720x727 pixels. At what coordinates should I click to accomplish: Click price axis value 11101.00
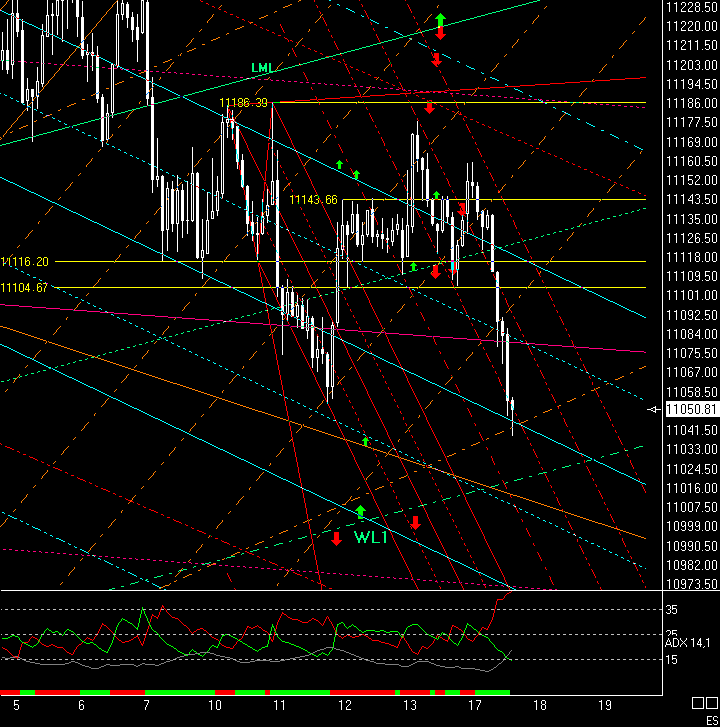click(x=691, y=295)
